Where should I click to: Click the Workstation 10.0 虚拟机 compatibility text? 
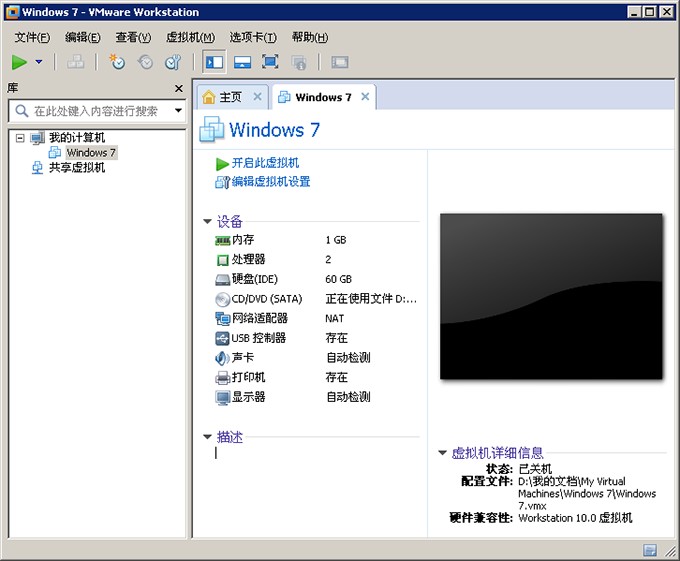pyautogui.click(x=575, y=518)
